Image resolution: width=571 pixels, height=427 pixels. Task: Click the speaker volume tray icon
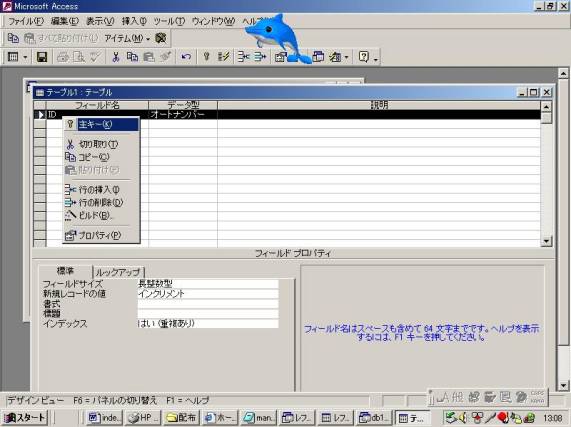(x=463, y=418)
